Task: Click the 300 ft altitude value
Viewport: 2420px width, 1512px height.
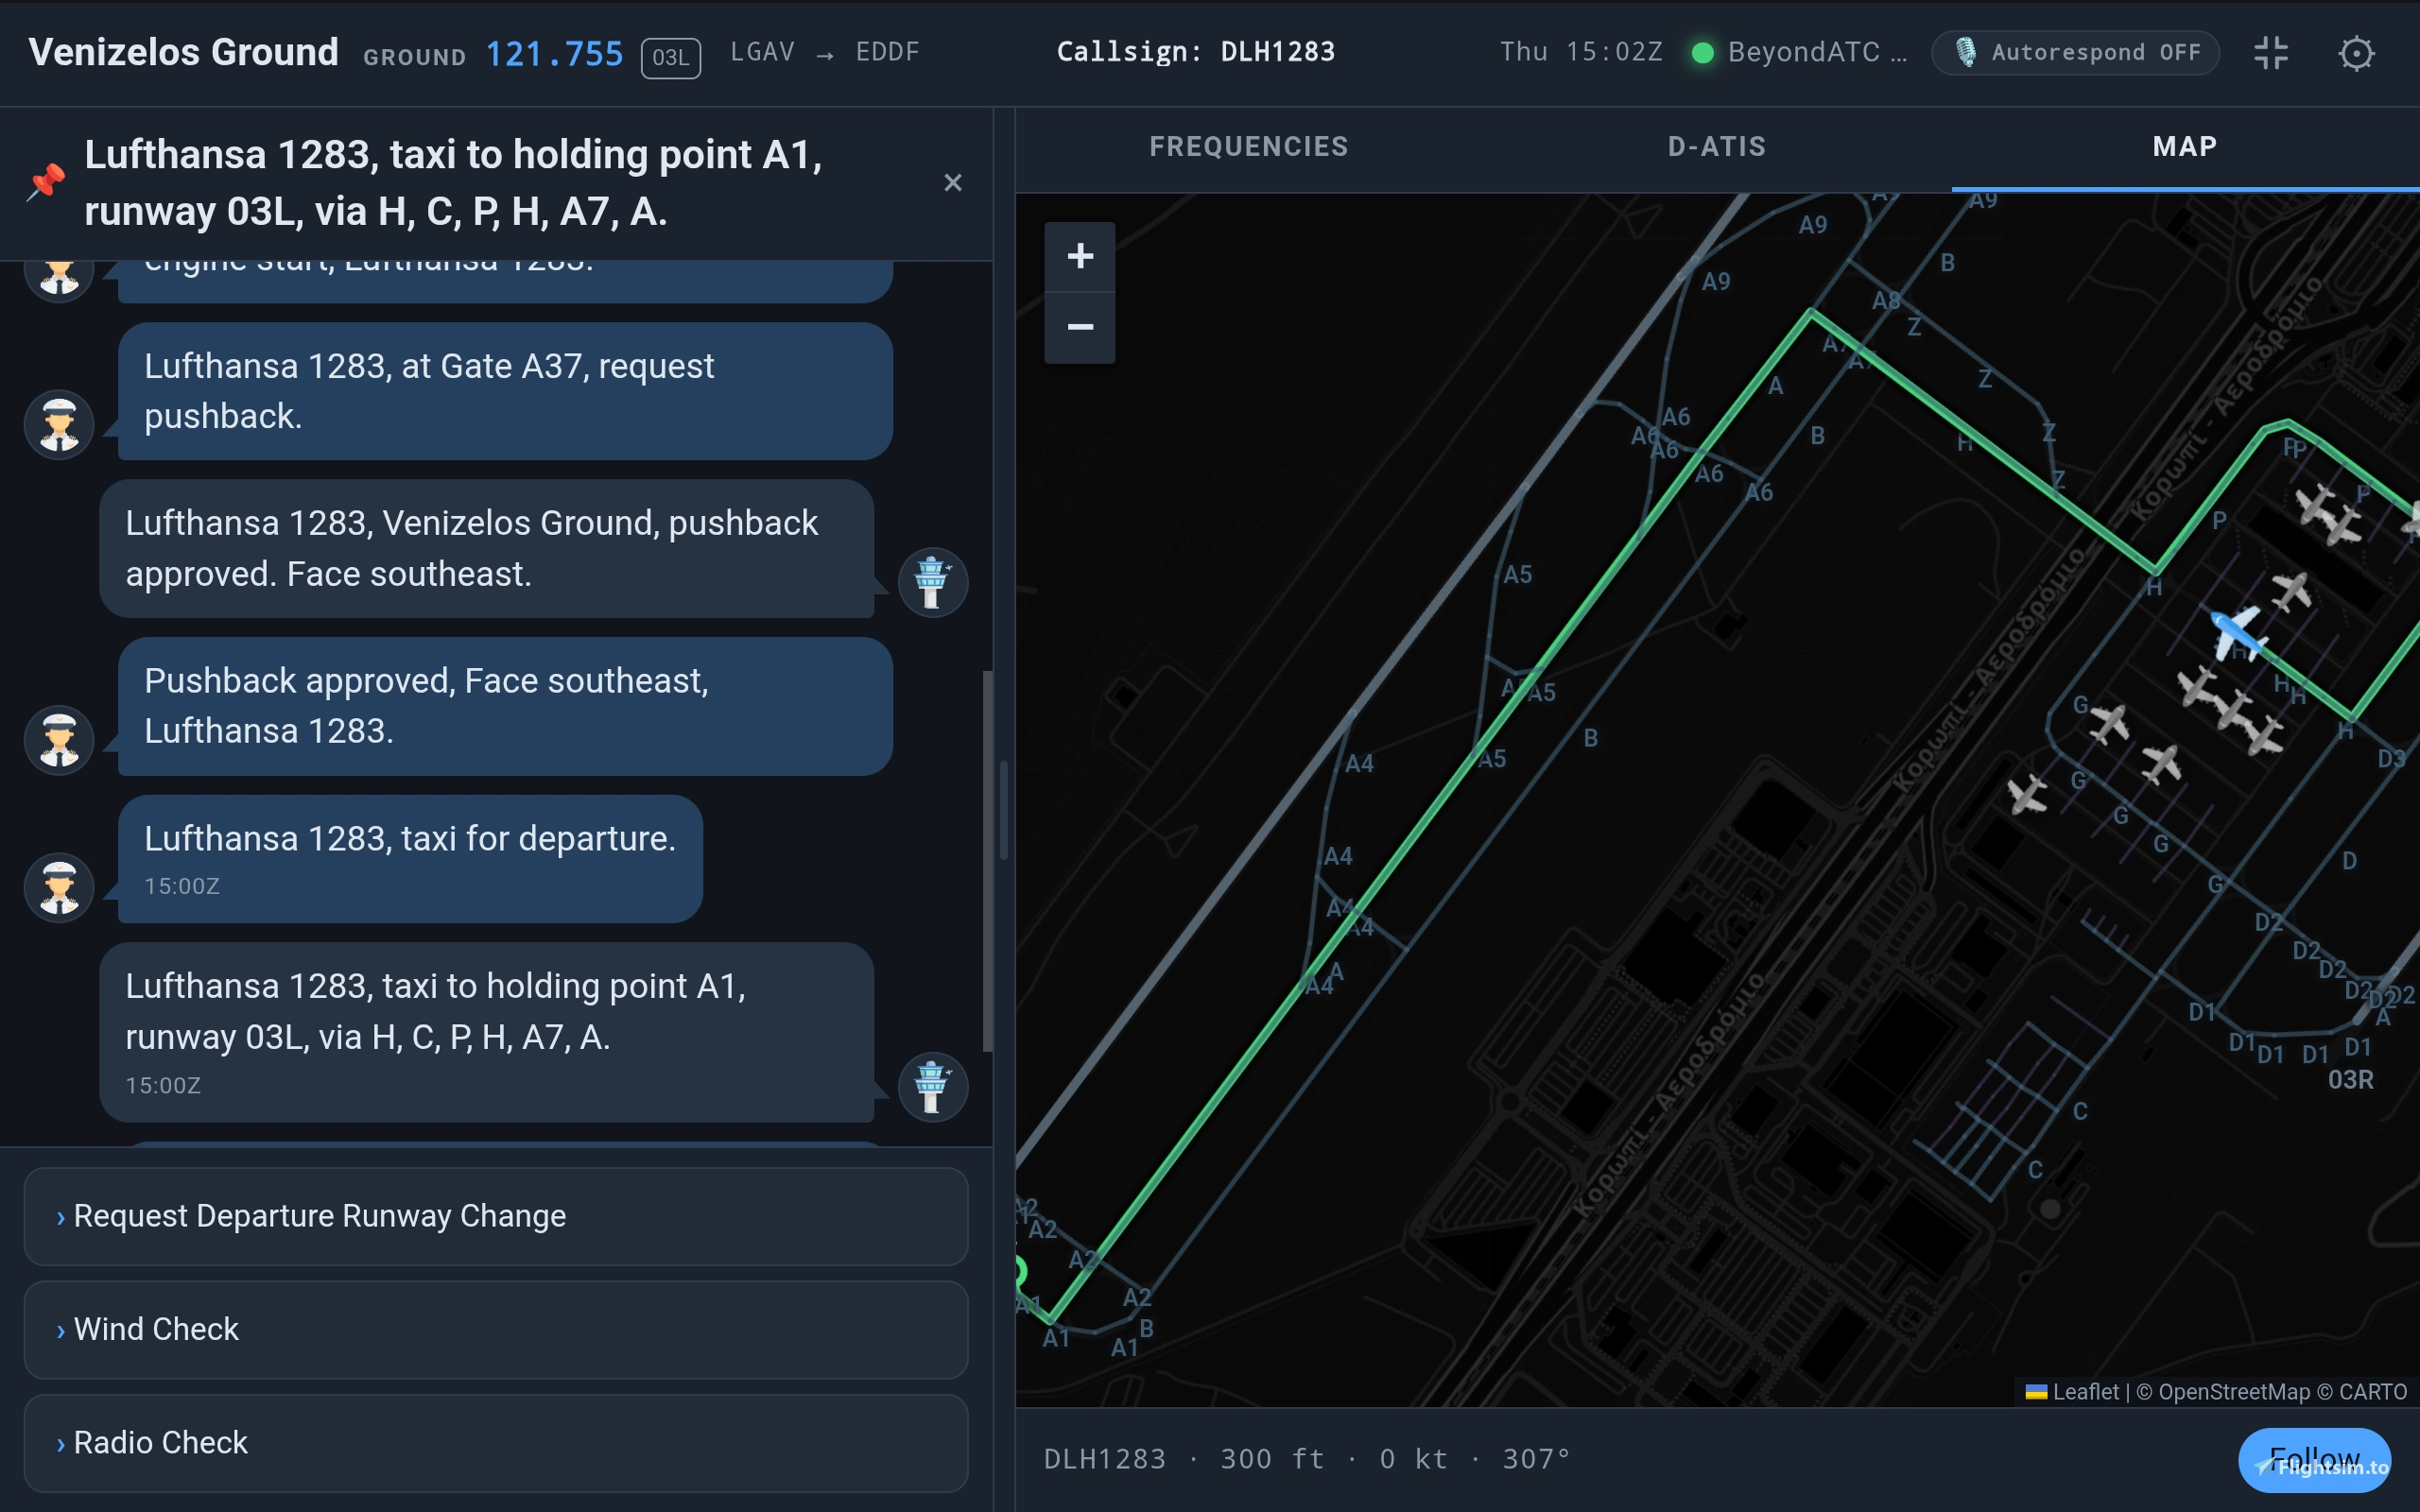Action: (1272, 1459)
